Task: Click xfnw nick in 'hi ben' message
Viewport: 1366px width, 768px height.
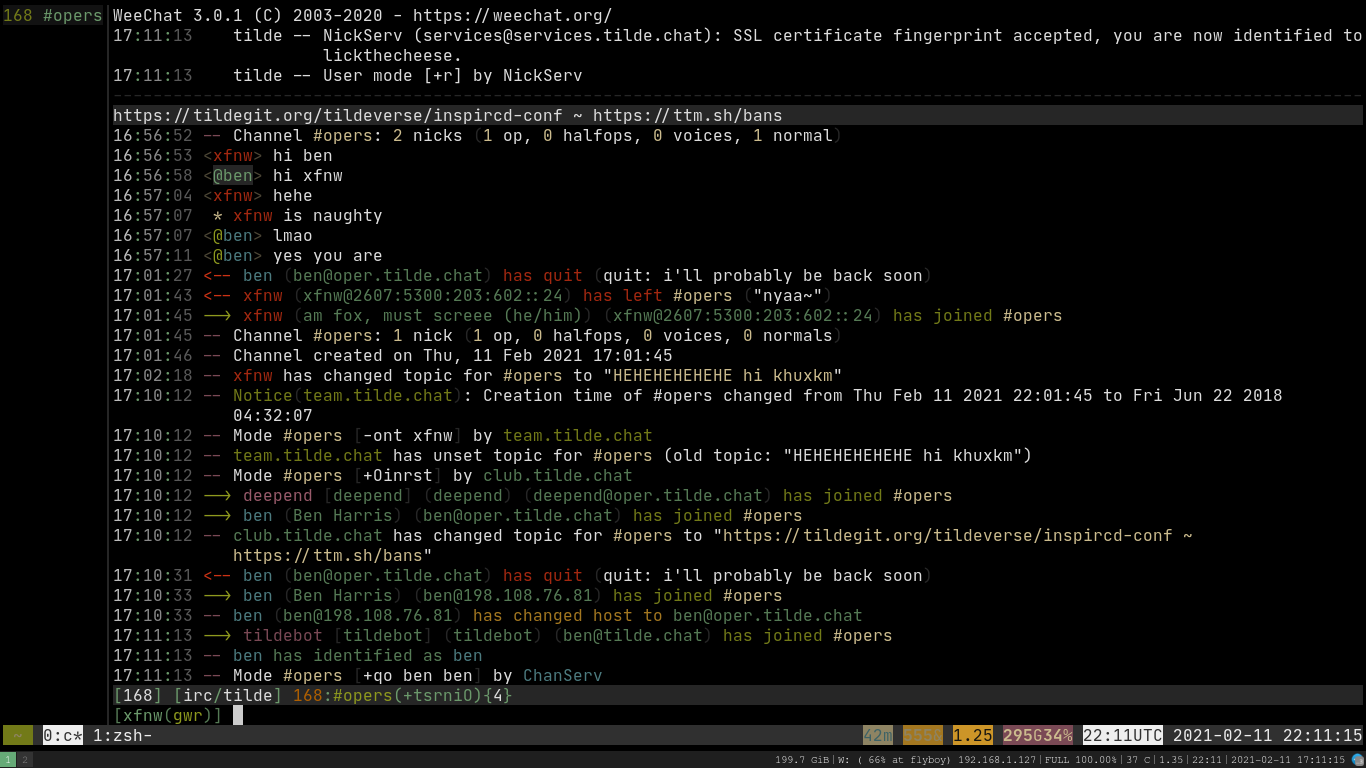Action: pyautogui.click(x=233, y=156)
